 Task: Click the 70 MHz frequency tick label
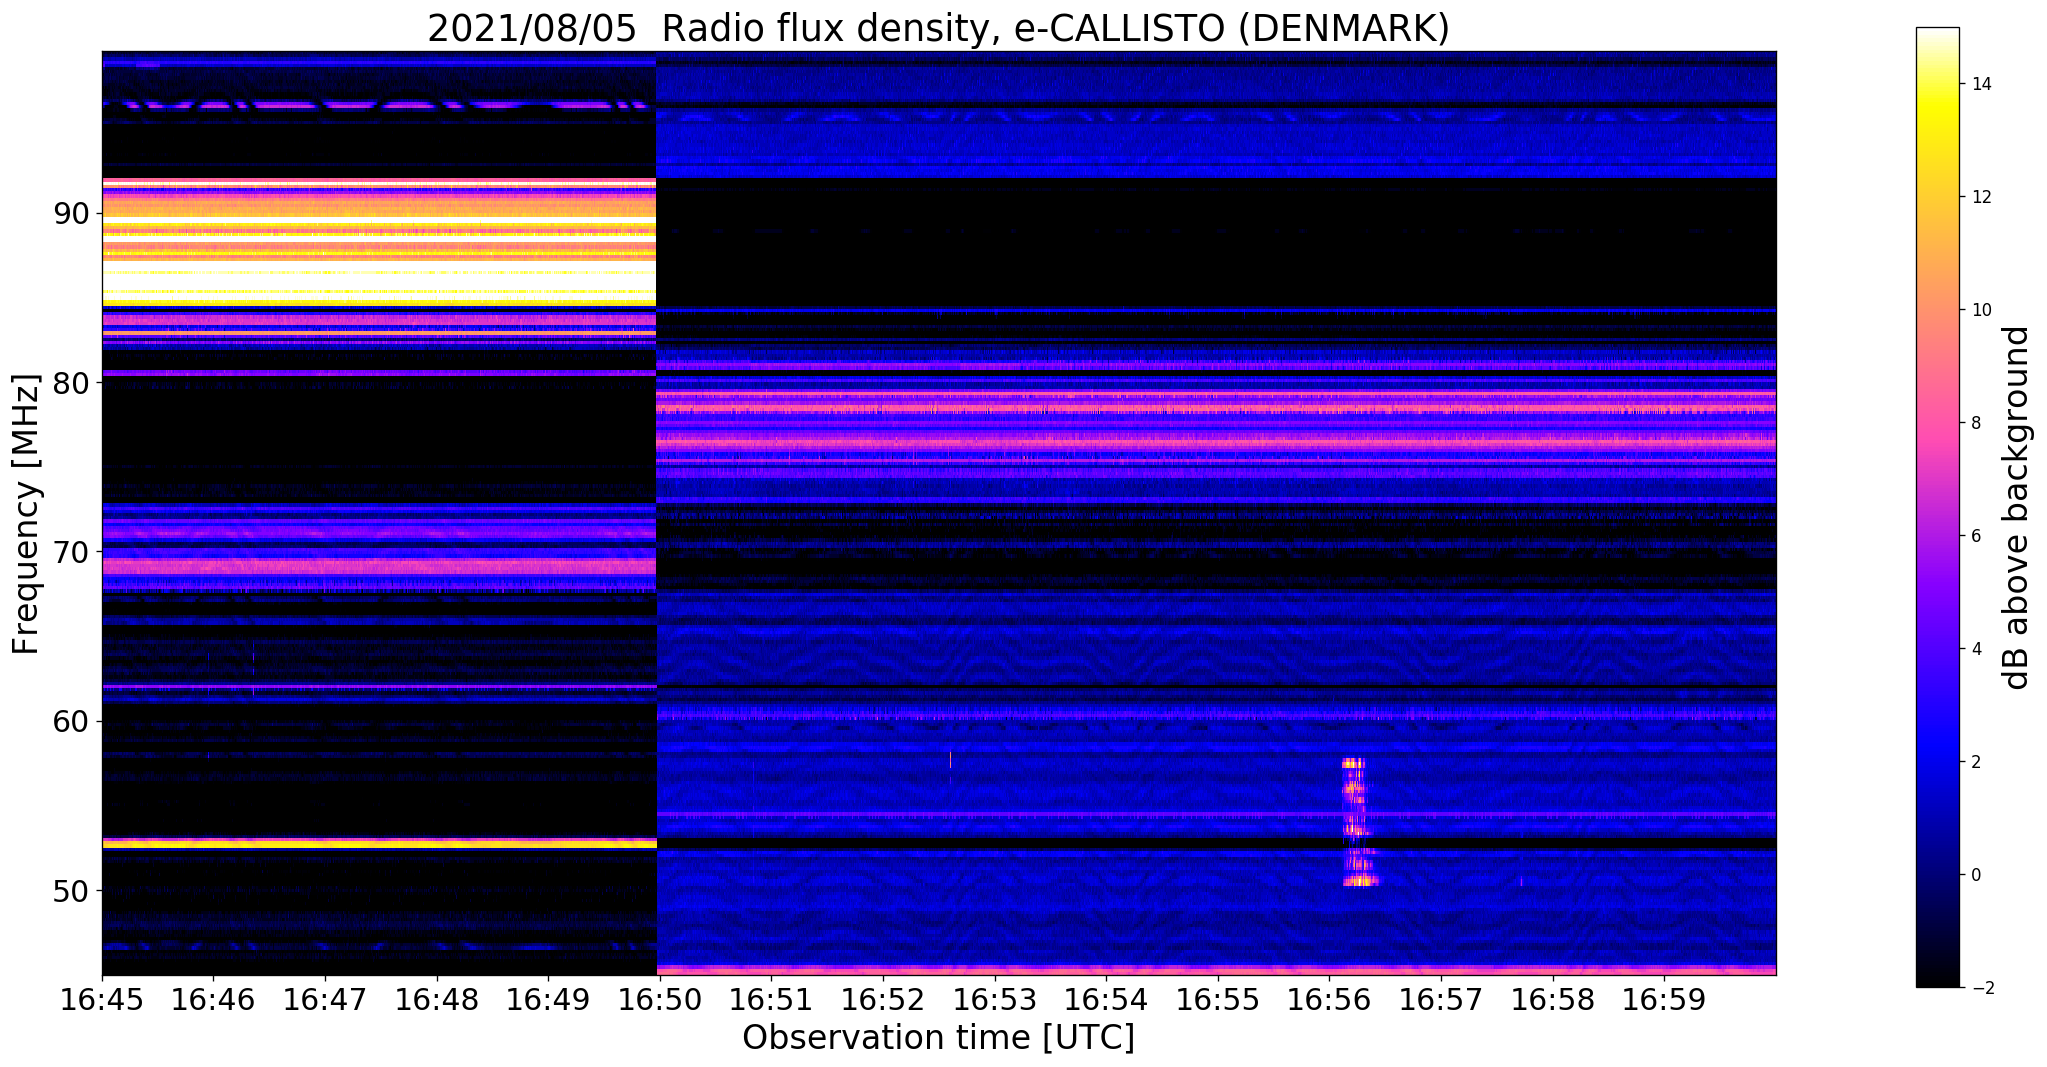(73, 551)
